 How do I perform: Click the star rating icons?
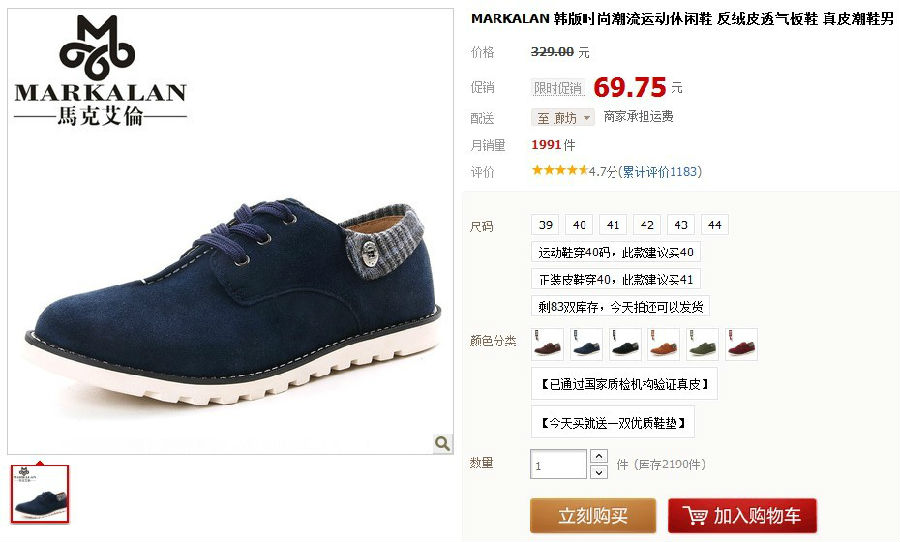560,171
